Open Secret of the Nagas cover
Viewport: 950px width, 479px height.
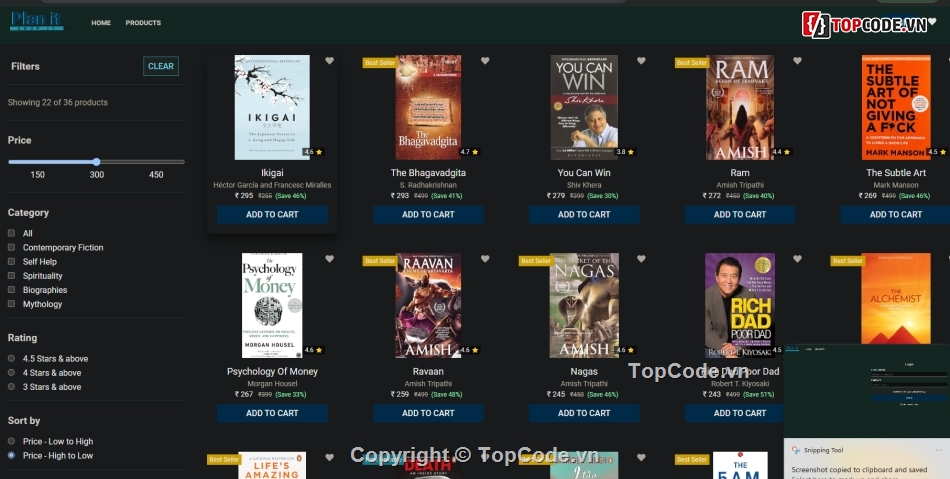click(x=584, y=305)
